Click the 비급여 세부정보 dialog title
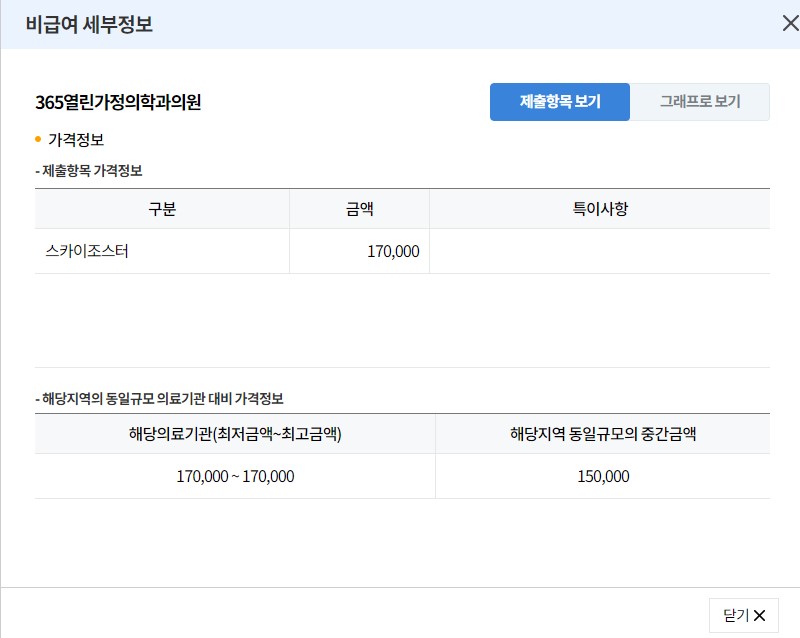 [x=89, y=24]
